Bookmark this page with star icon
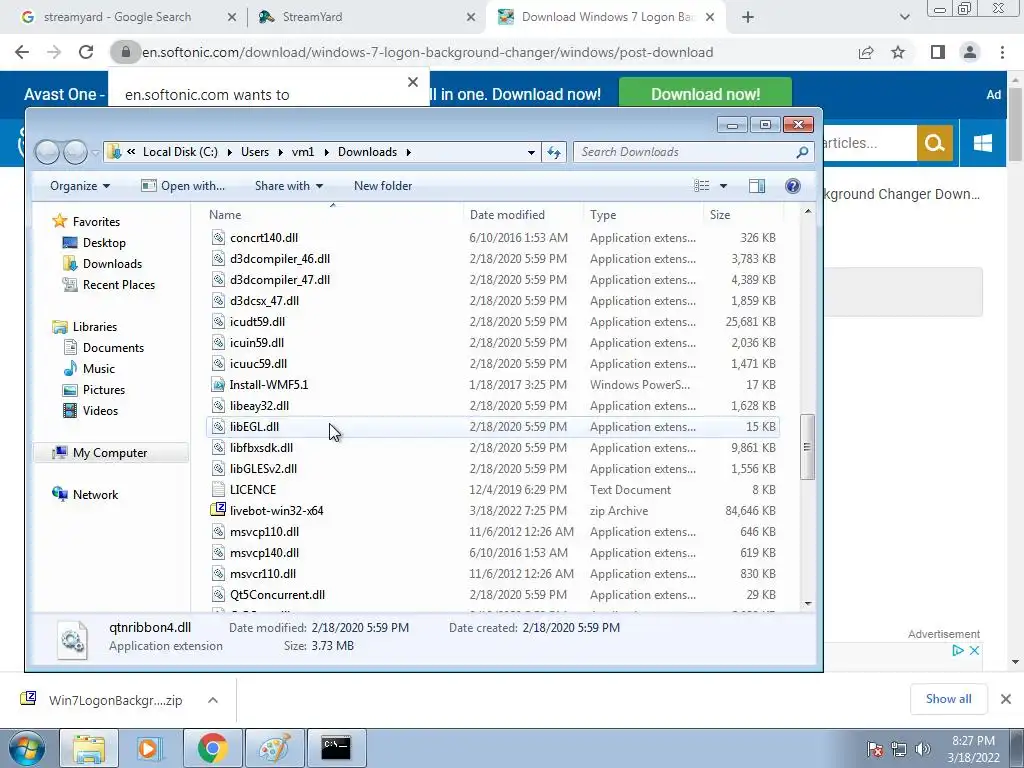The width and height of the screenshot is (1024, 768). pyautogui.click(x=898, y=52)
